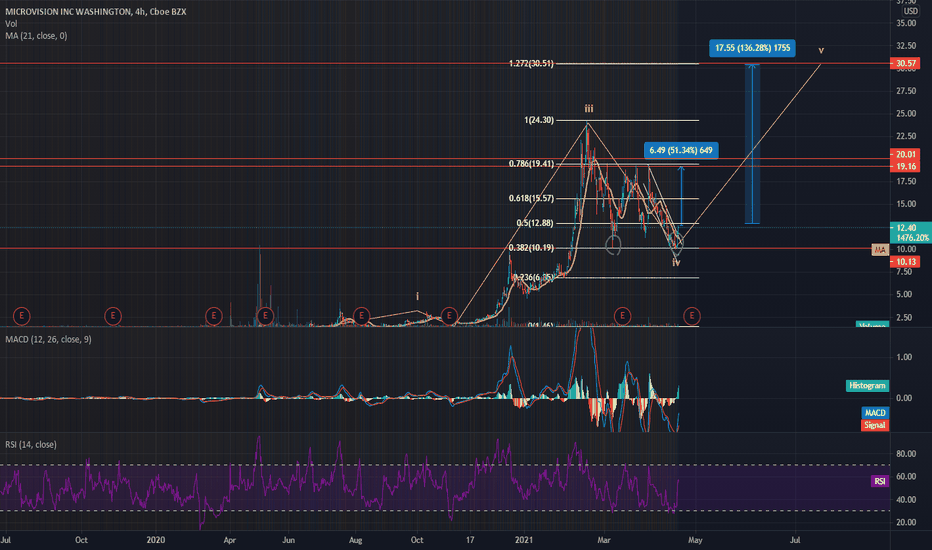Click the MACD (12, 26, close, 9) legend

(48, 339)
